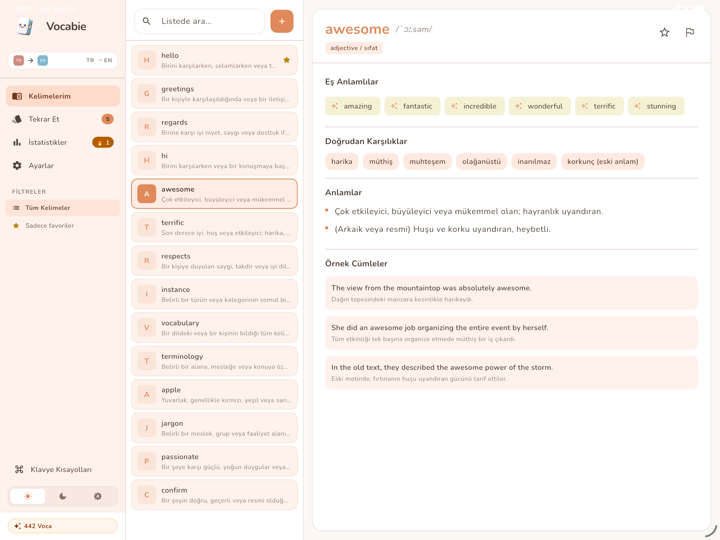Click the stunning synonym chip

[656, 106]
